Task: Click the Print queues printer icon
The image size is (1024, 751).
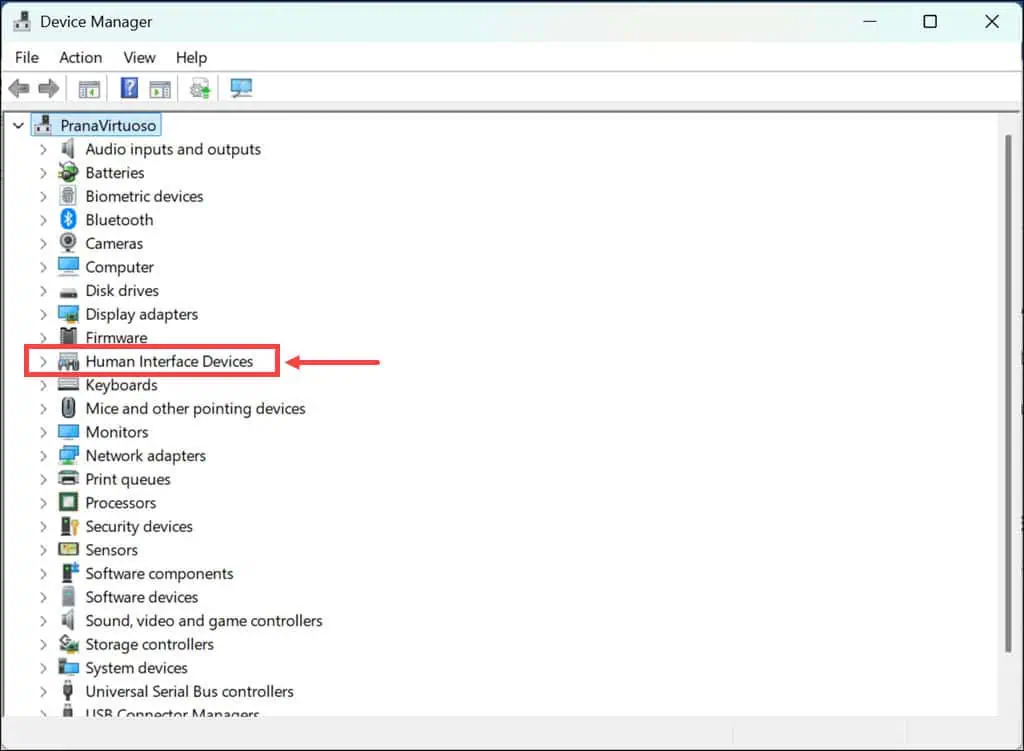Action: (68, 479)
